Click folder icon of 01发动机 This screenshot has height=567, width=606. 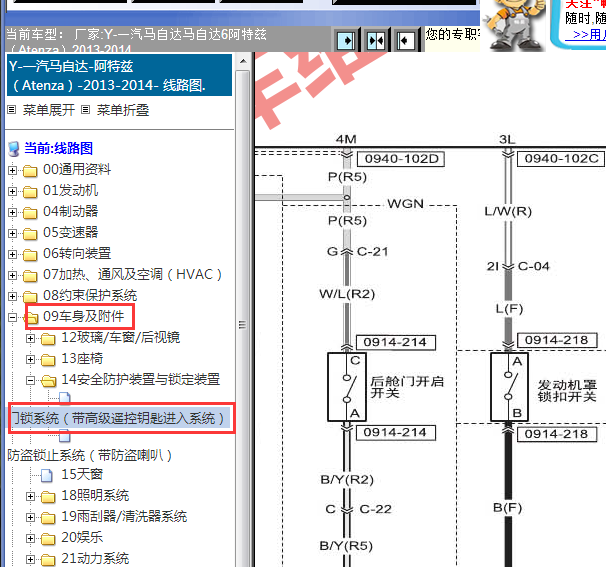point(30,191)
